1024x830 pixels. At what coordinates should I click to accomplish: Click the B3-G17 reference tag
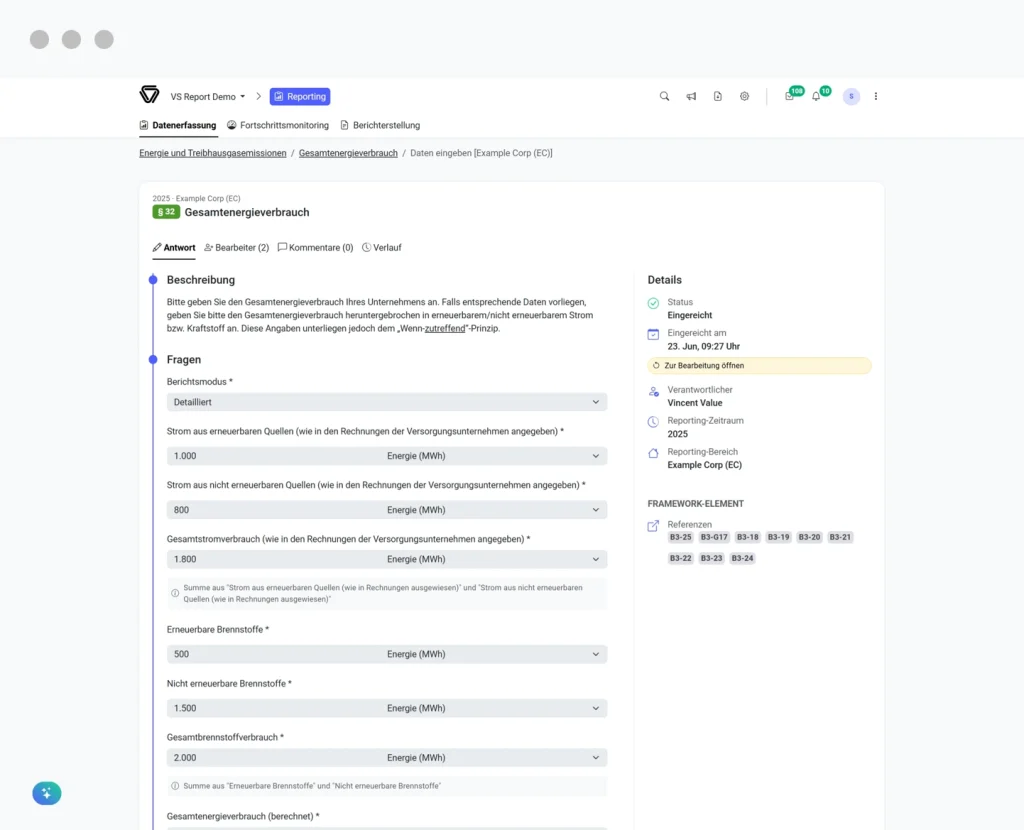point(714,537)
